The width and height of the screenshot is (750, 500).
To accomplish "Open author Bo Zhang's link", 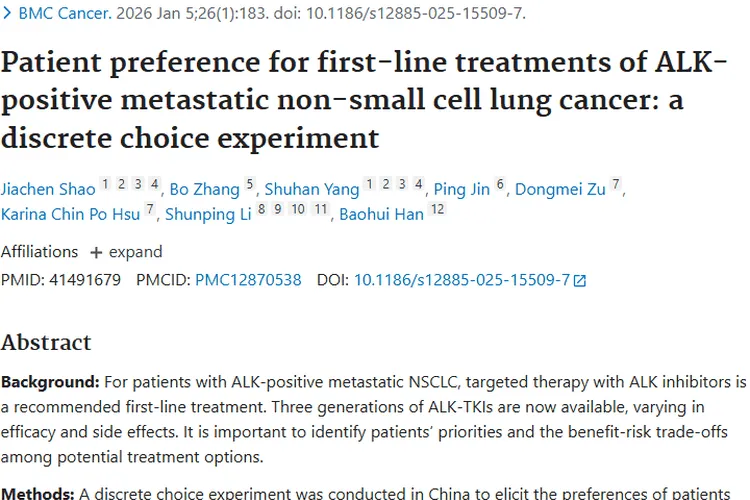I will point(204,189).
